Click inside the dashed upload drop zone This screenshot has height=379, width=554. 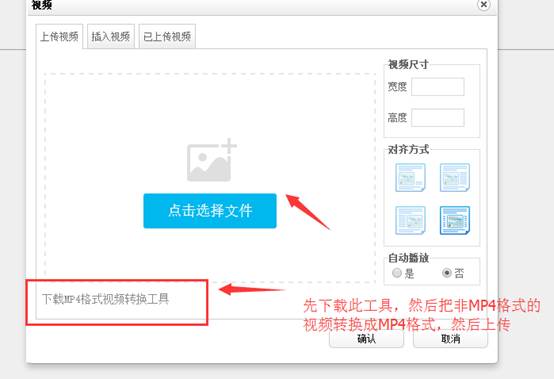(x=210, y=106)
